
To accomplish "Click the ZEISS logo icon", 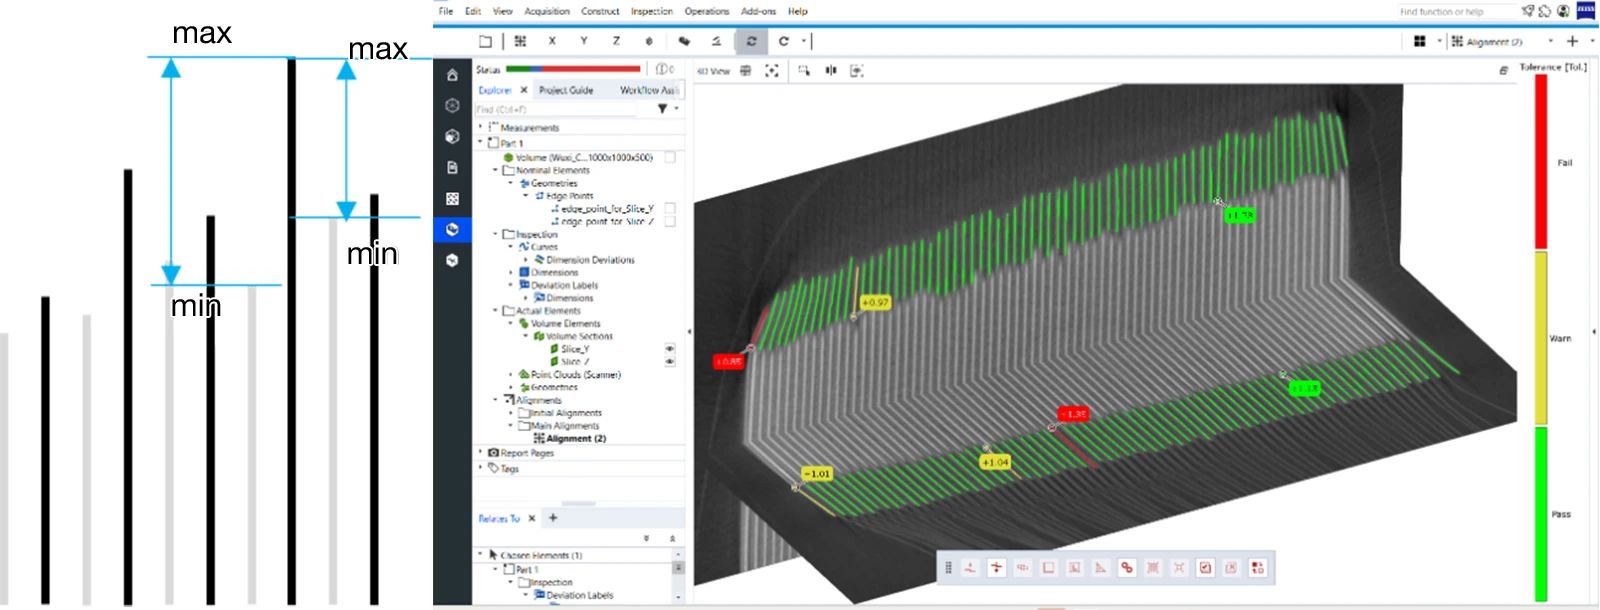I will coord(1586,11).
